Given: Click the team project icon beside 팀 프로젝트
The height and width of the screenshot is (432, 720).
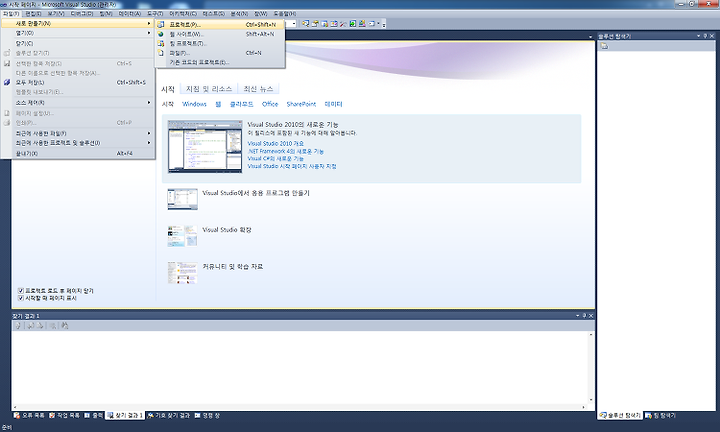Looking at the screenshot, I should pyautogui.click(x=161, y=44).
